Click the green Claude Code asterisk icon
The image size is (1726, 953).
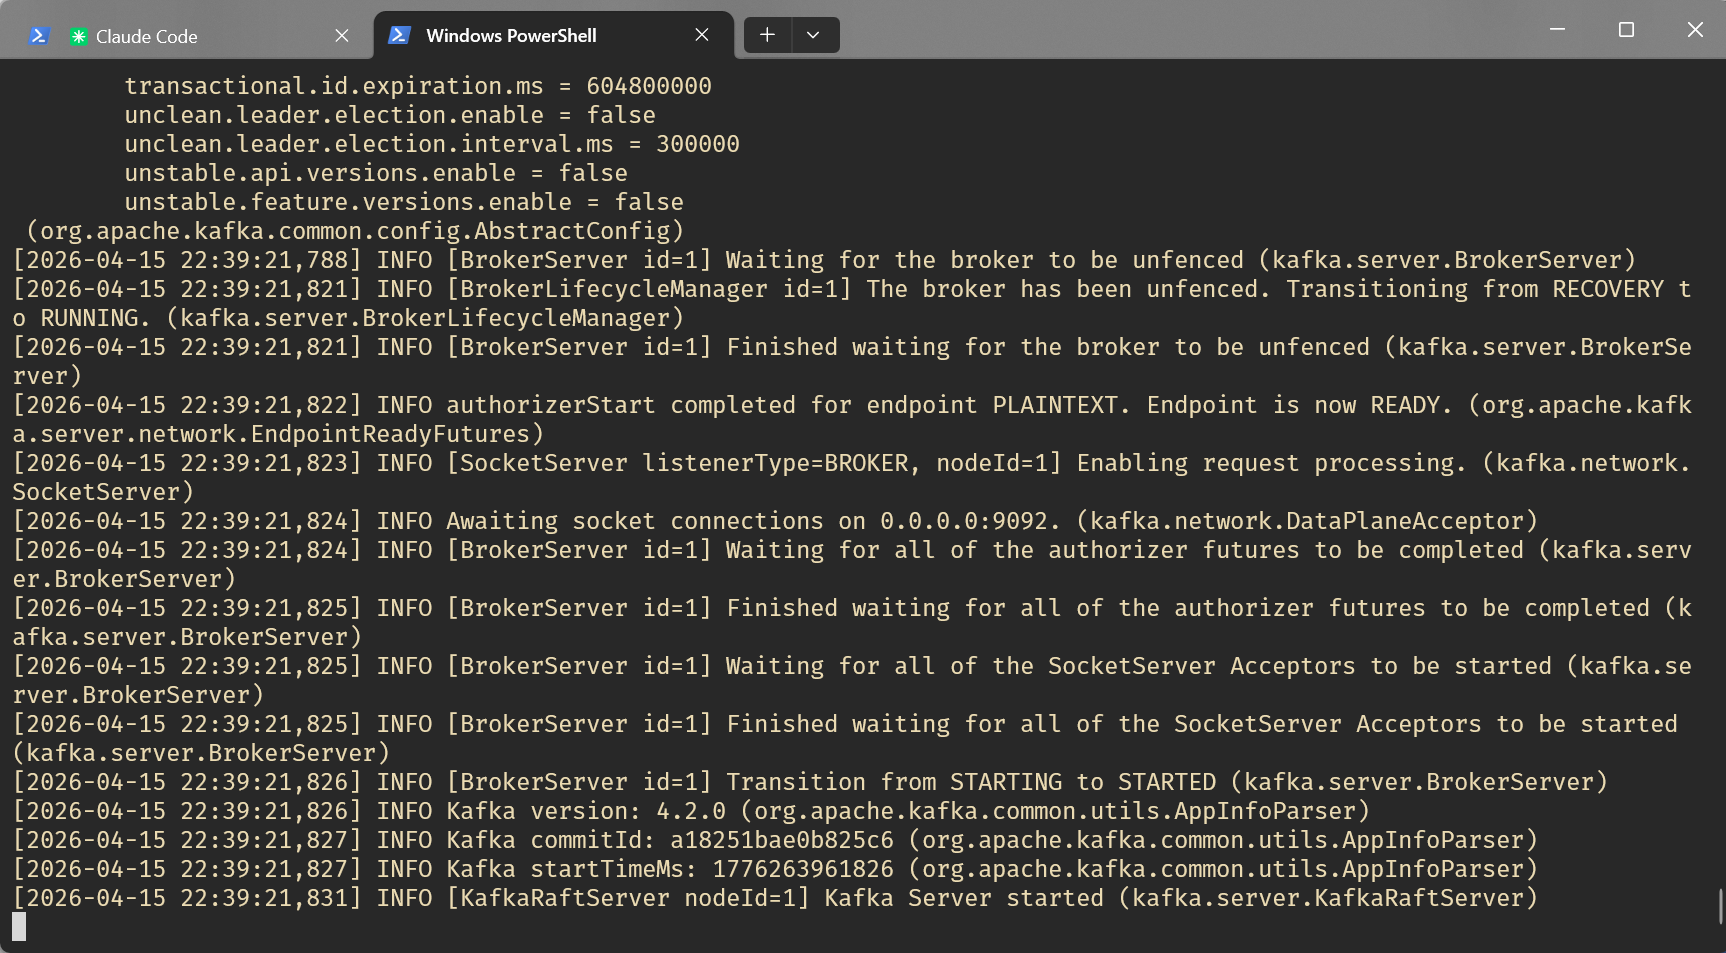tap(78, 37)
